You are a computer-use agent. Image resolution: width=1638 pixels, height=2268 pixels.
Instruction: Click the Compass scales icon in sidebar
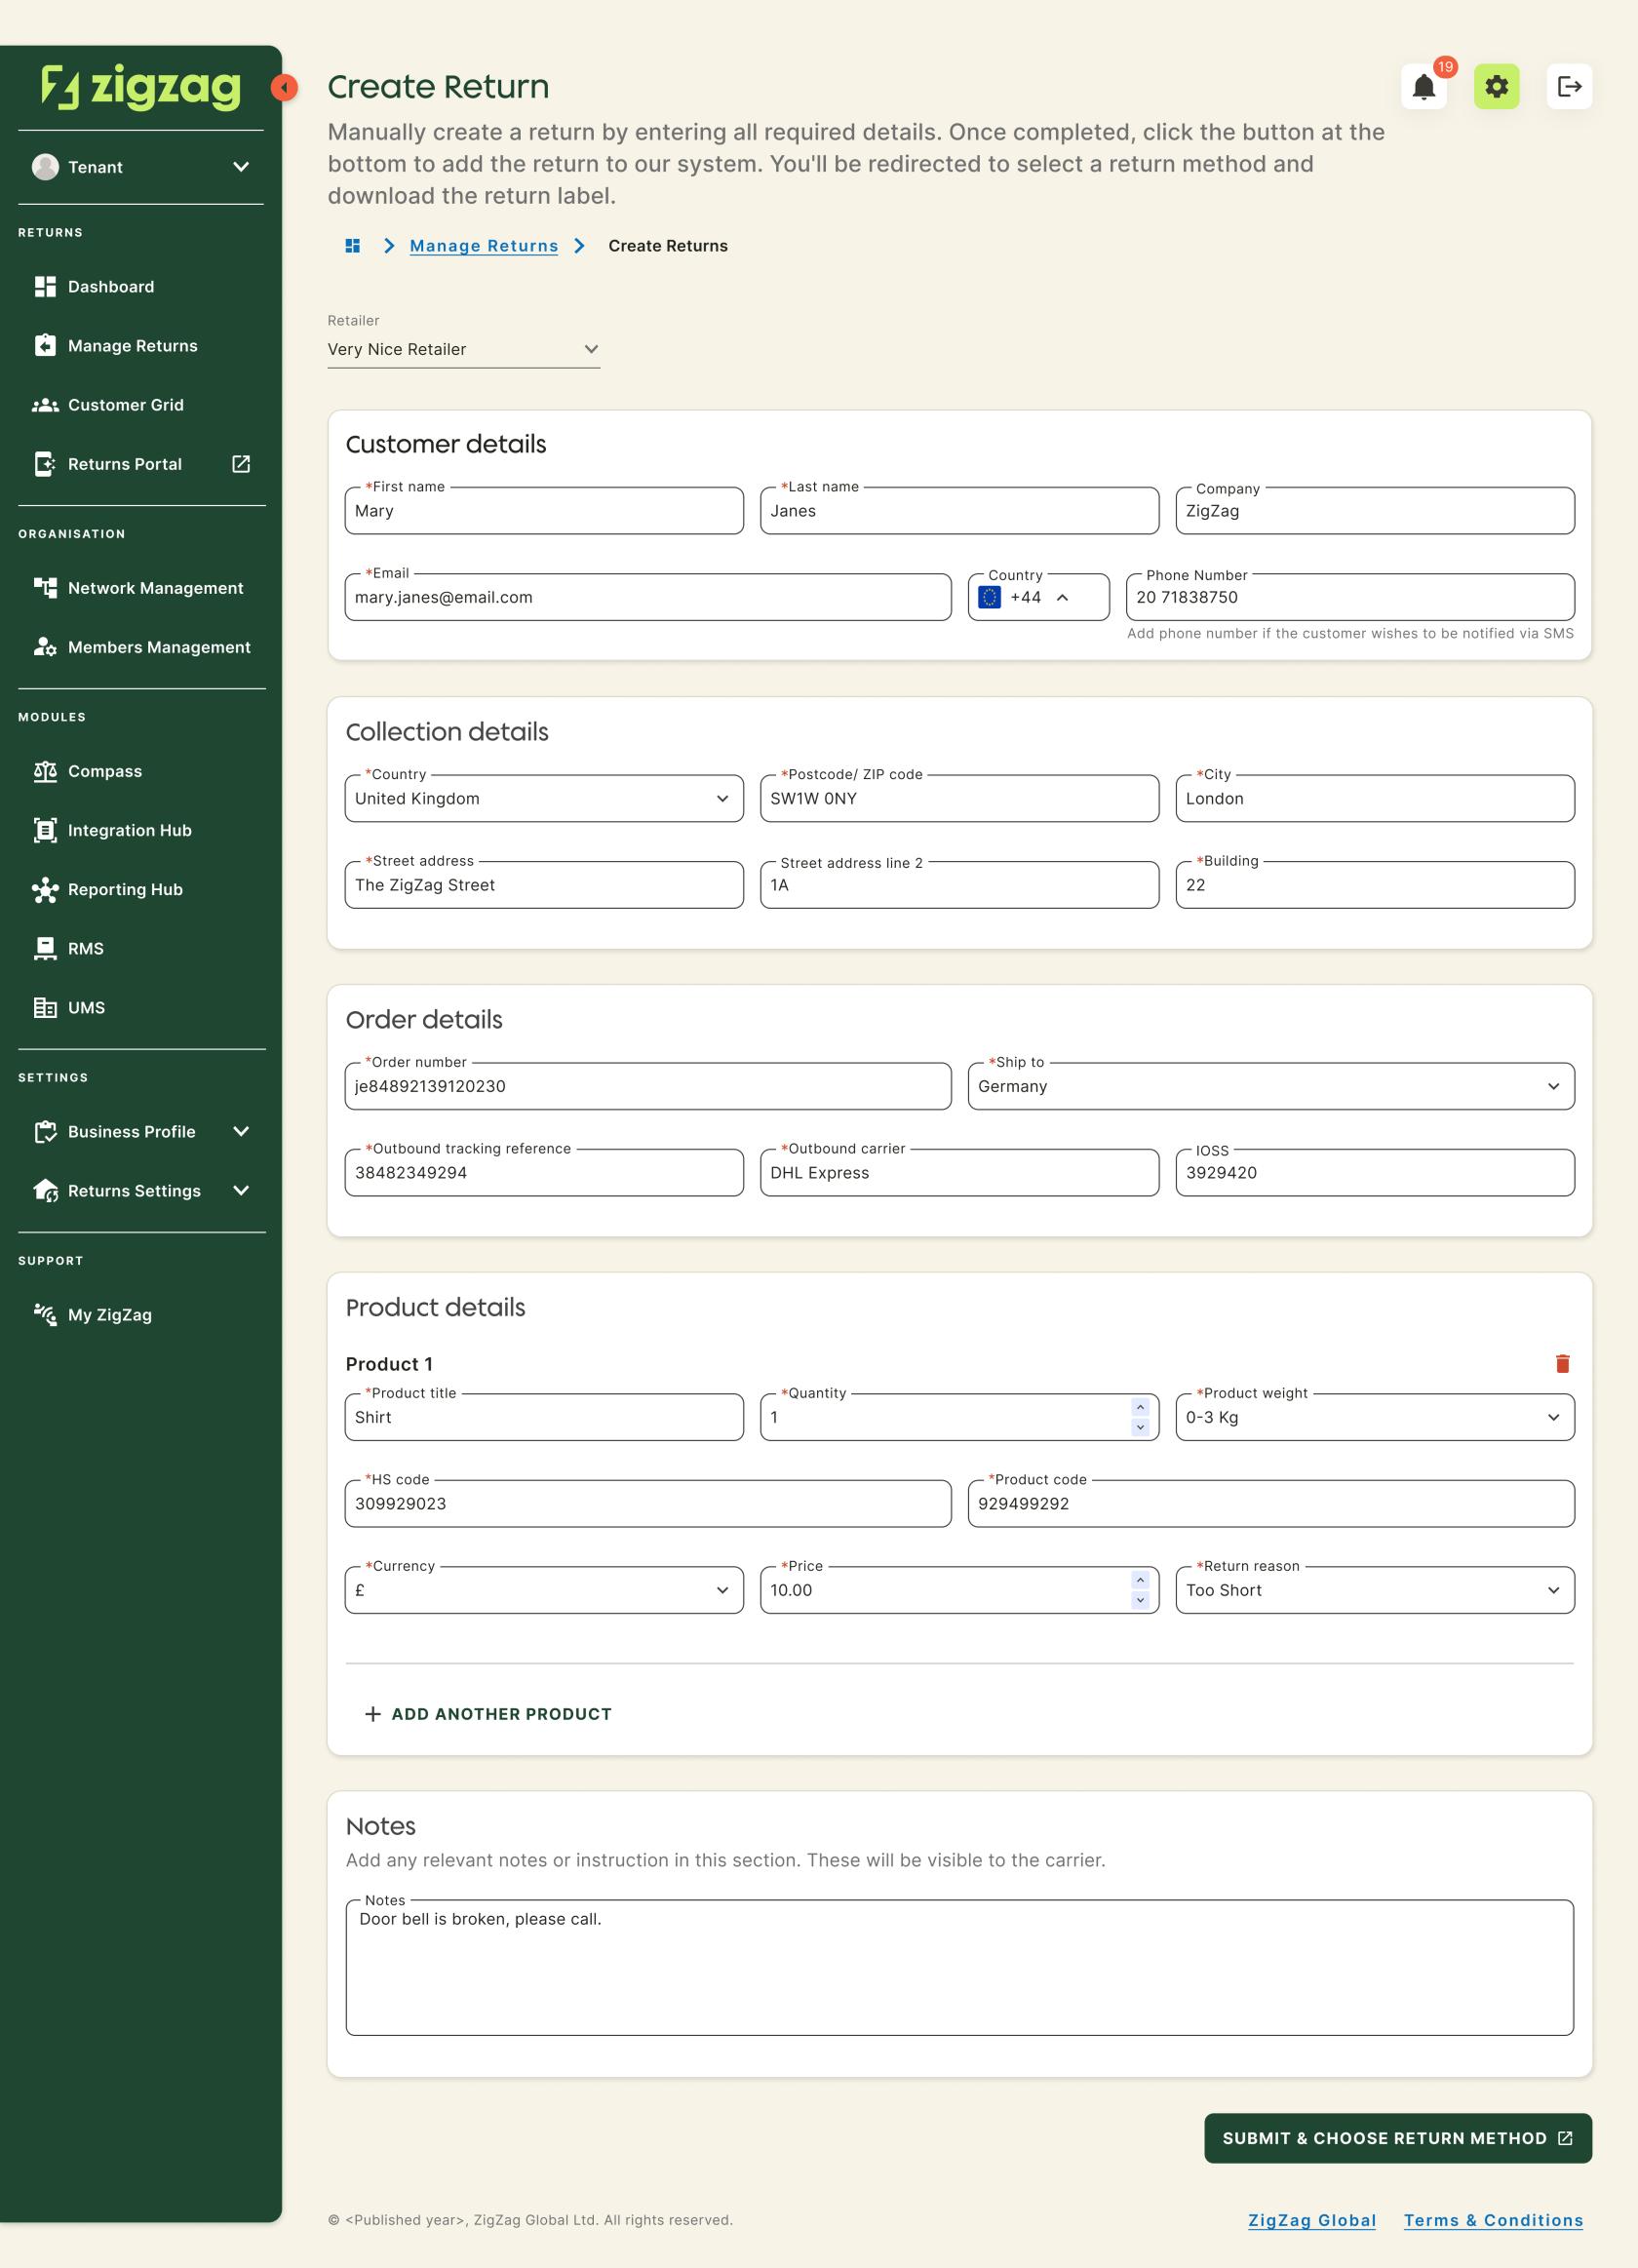coord(45,771)
